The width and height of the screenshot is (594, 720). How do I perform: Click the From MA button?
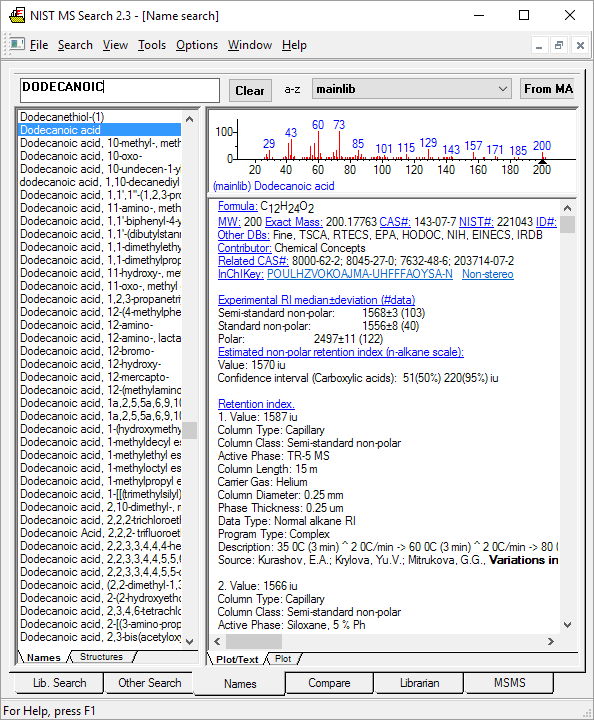(548, 89)
